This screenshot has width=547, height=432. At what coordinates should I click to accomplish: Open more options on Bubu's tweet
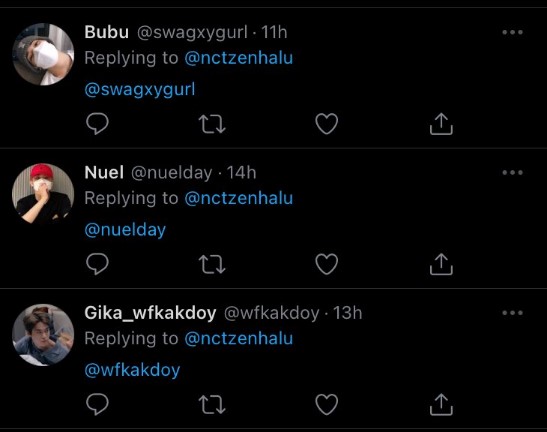click(x=512, y=32)
